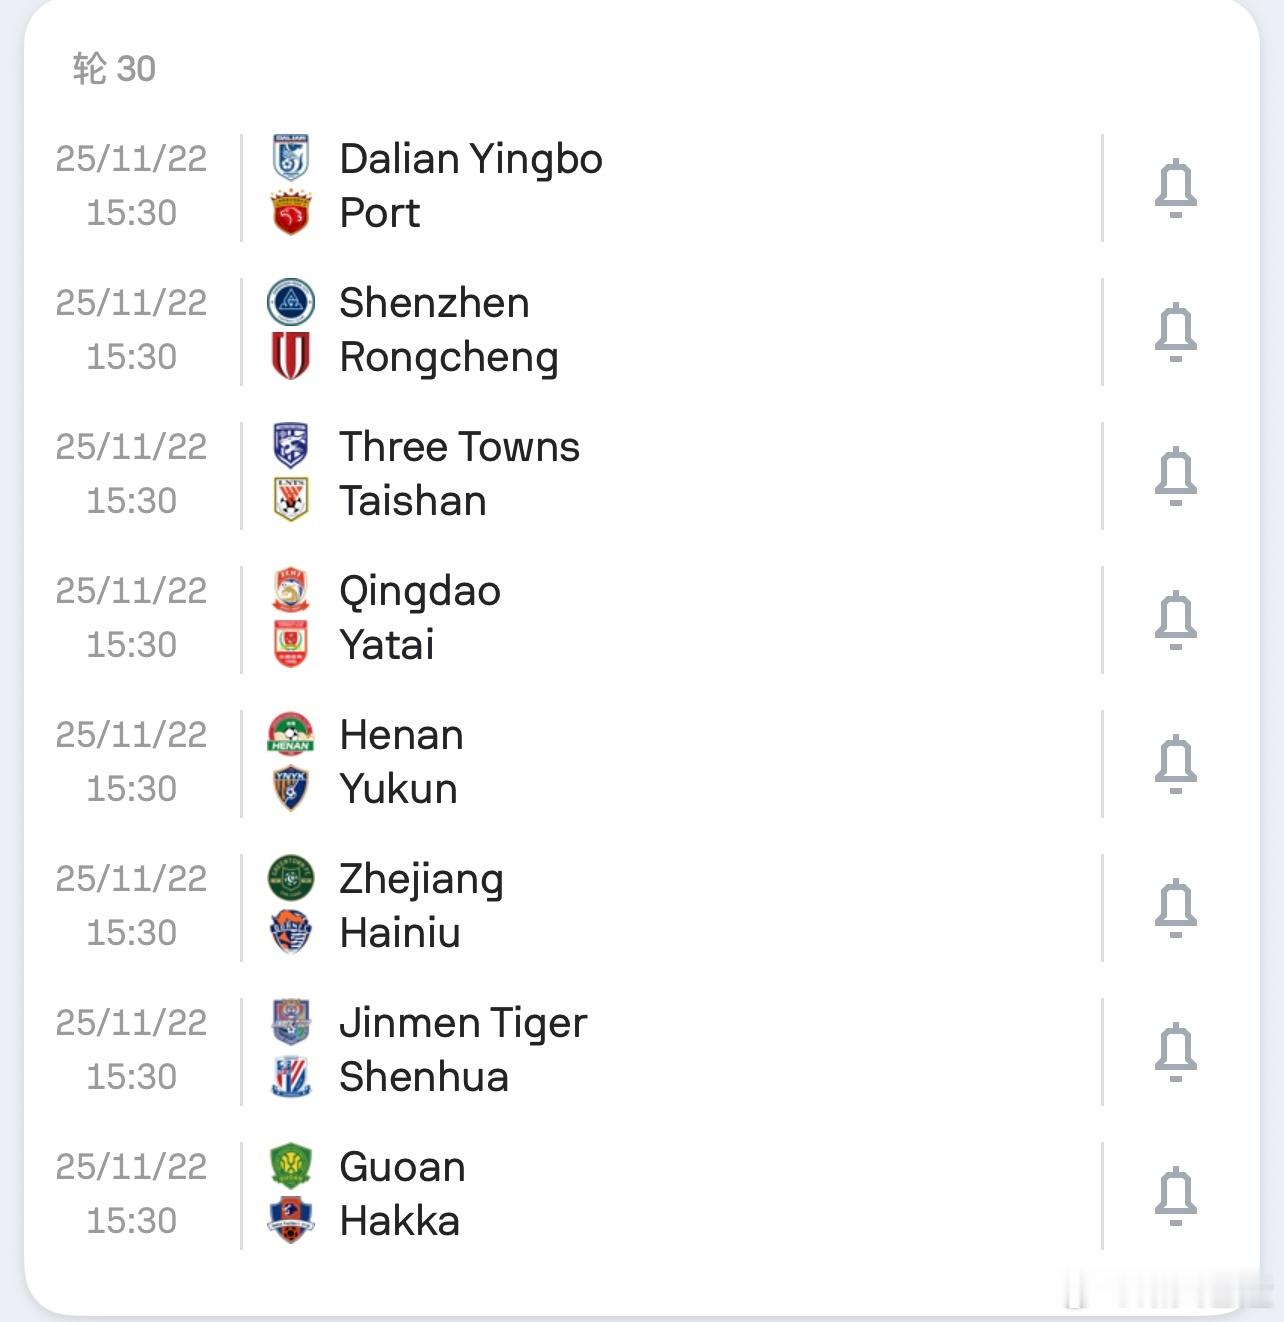1284x1322 pixels.
Task: Toggle alert bell for Shenzhen vs Rongcheng
Action: pos(1175,332)
